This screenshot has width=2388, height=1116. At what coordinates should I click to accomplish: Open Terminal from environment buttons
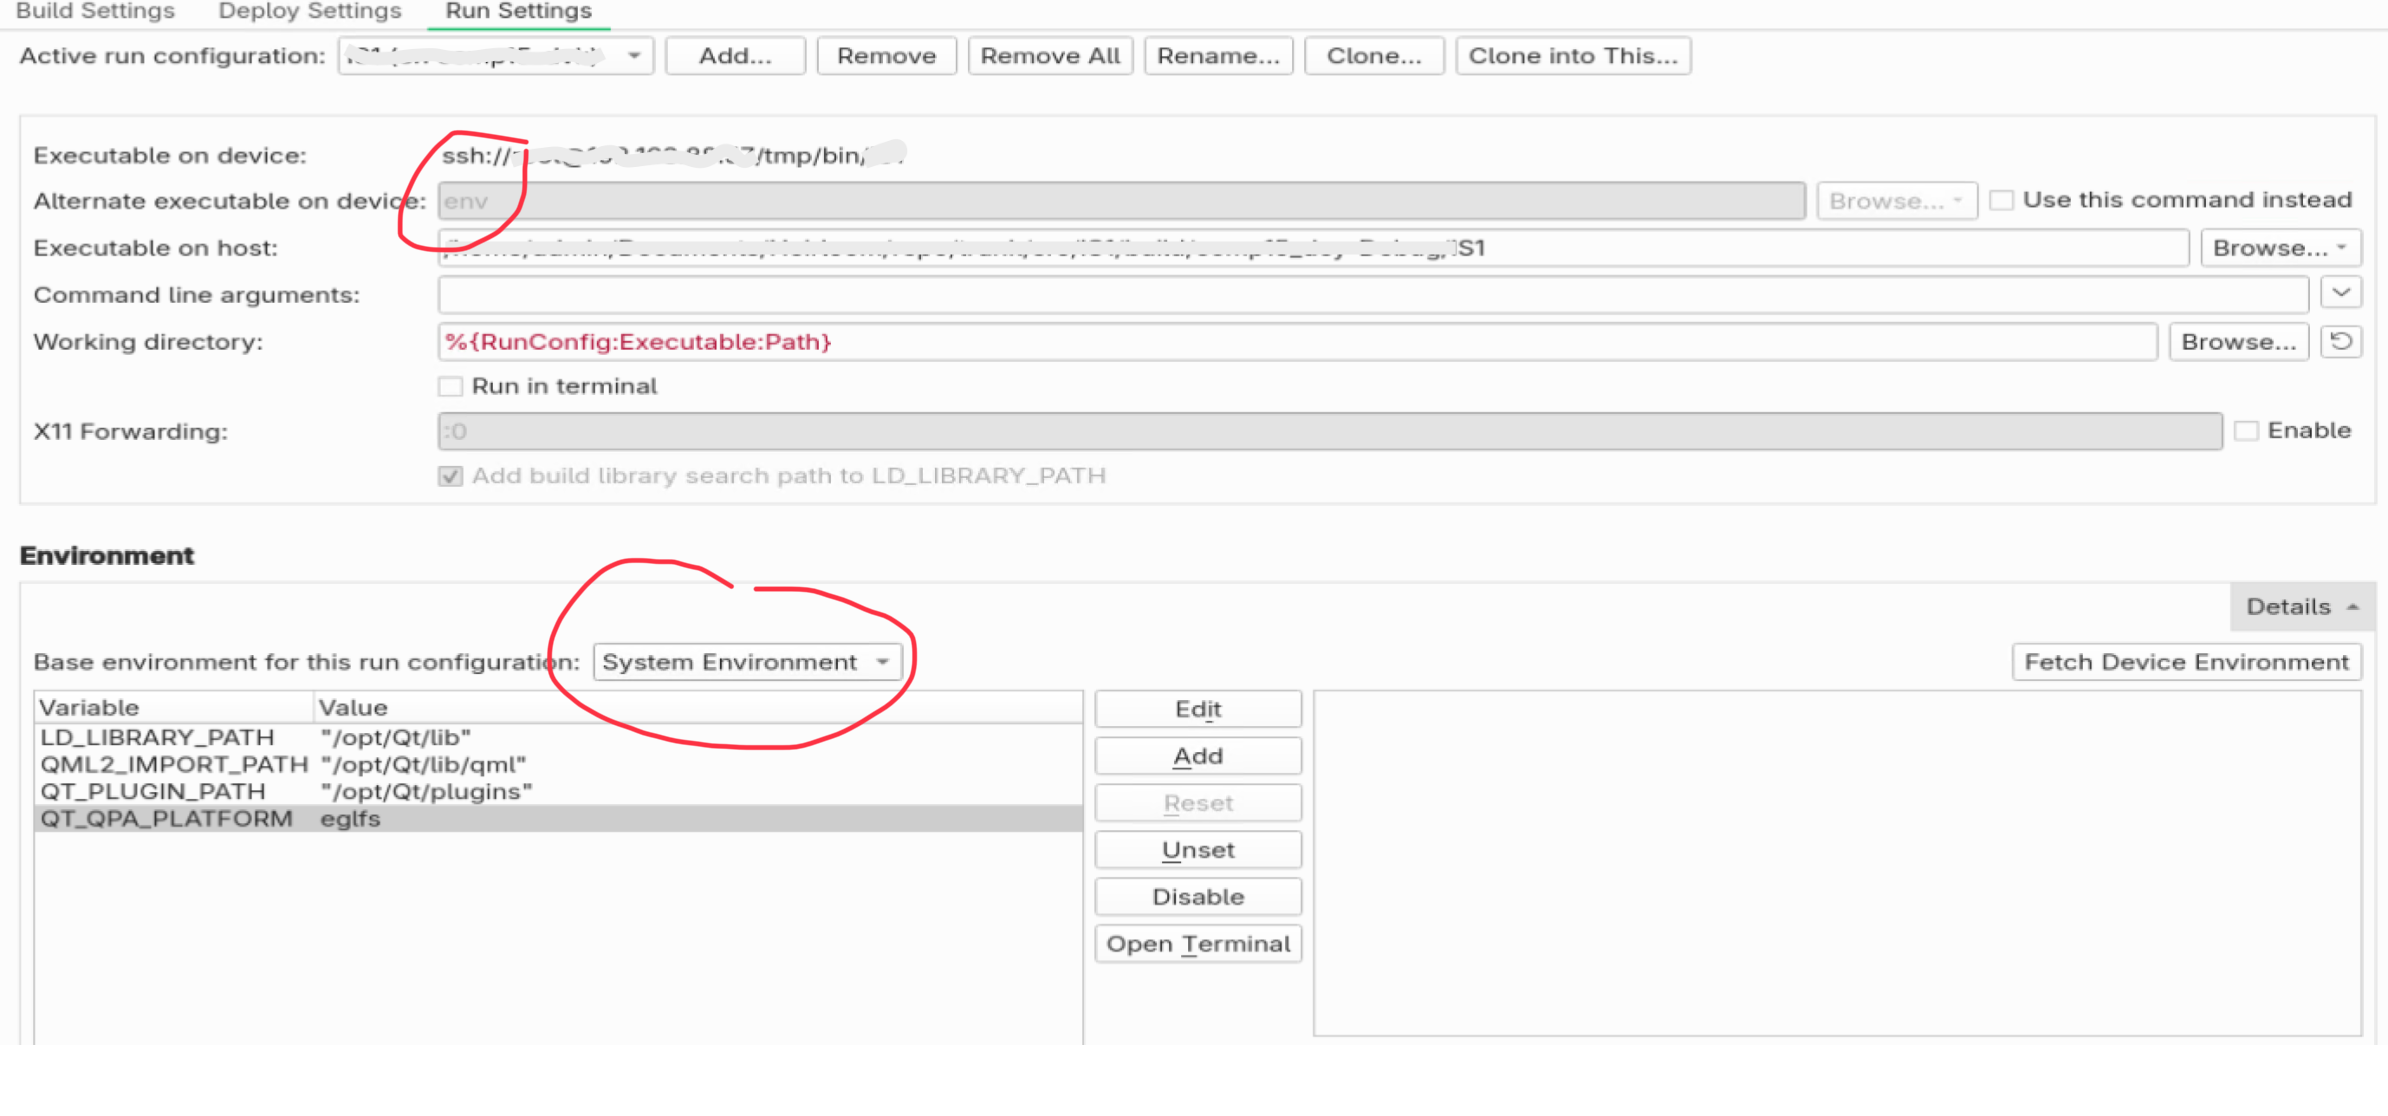pyautogui.click(x=1198, y=944)
